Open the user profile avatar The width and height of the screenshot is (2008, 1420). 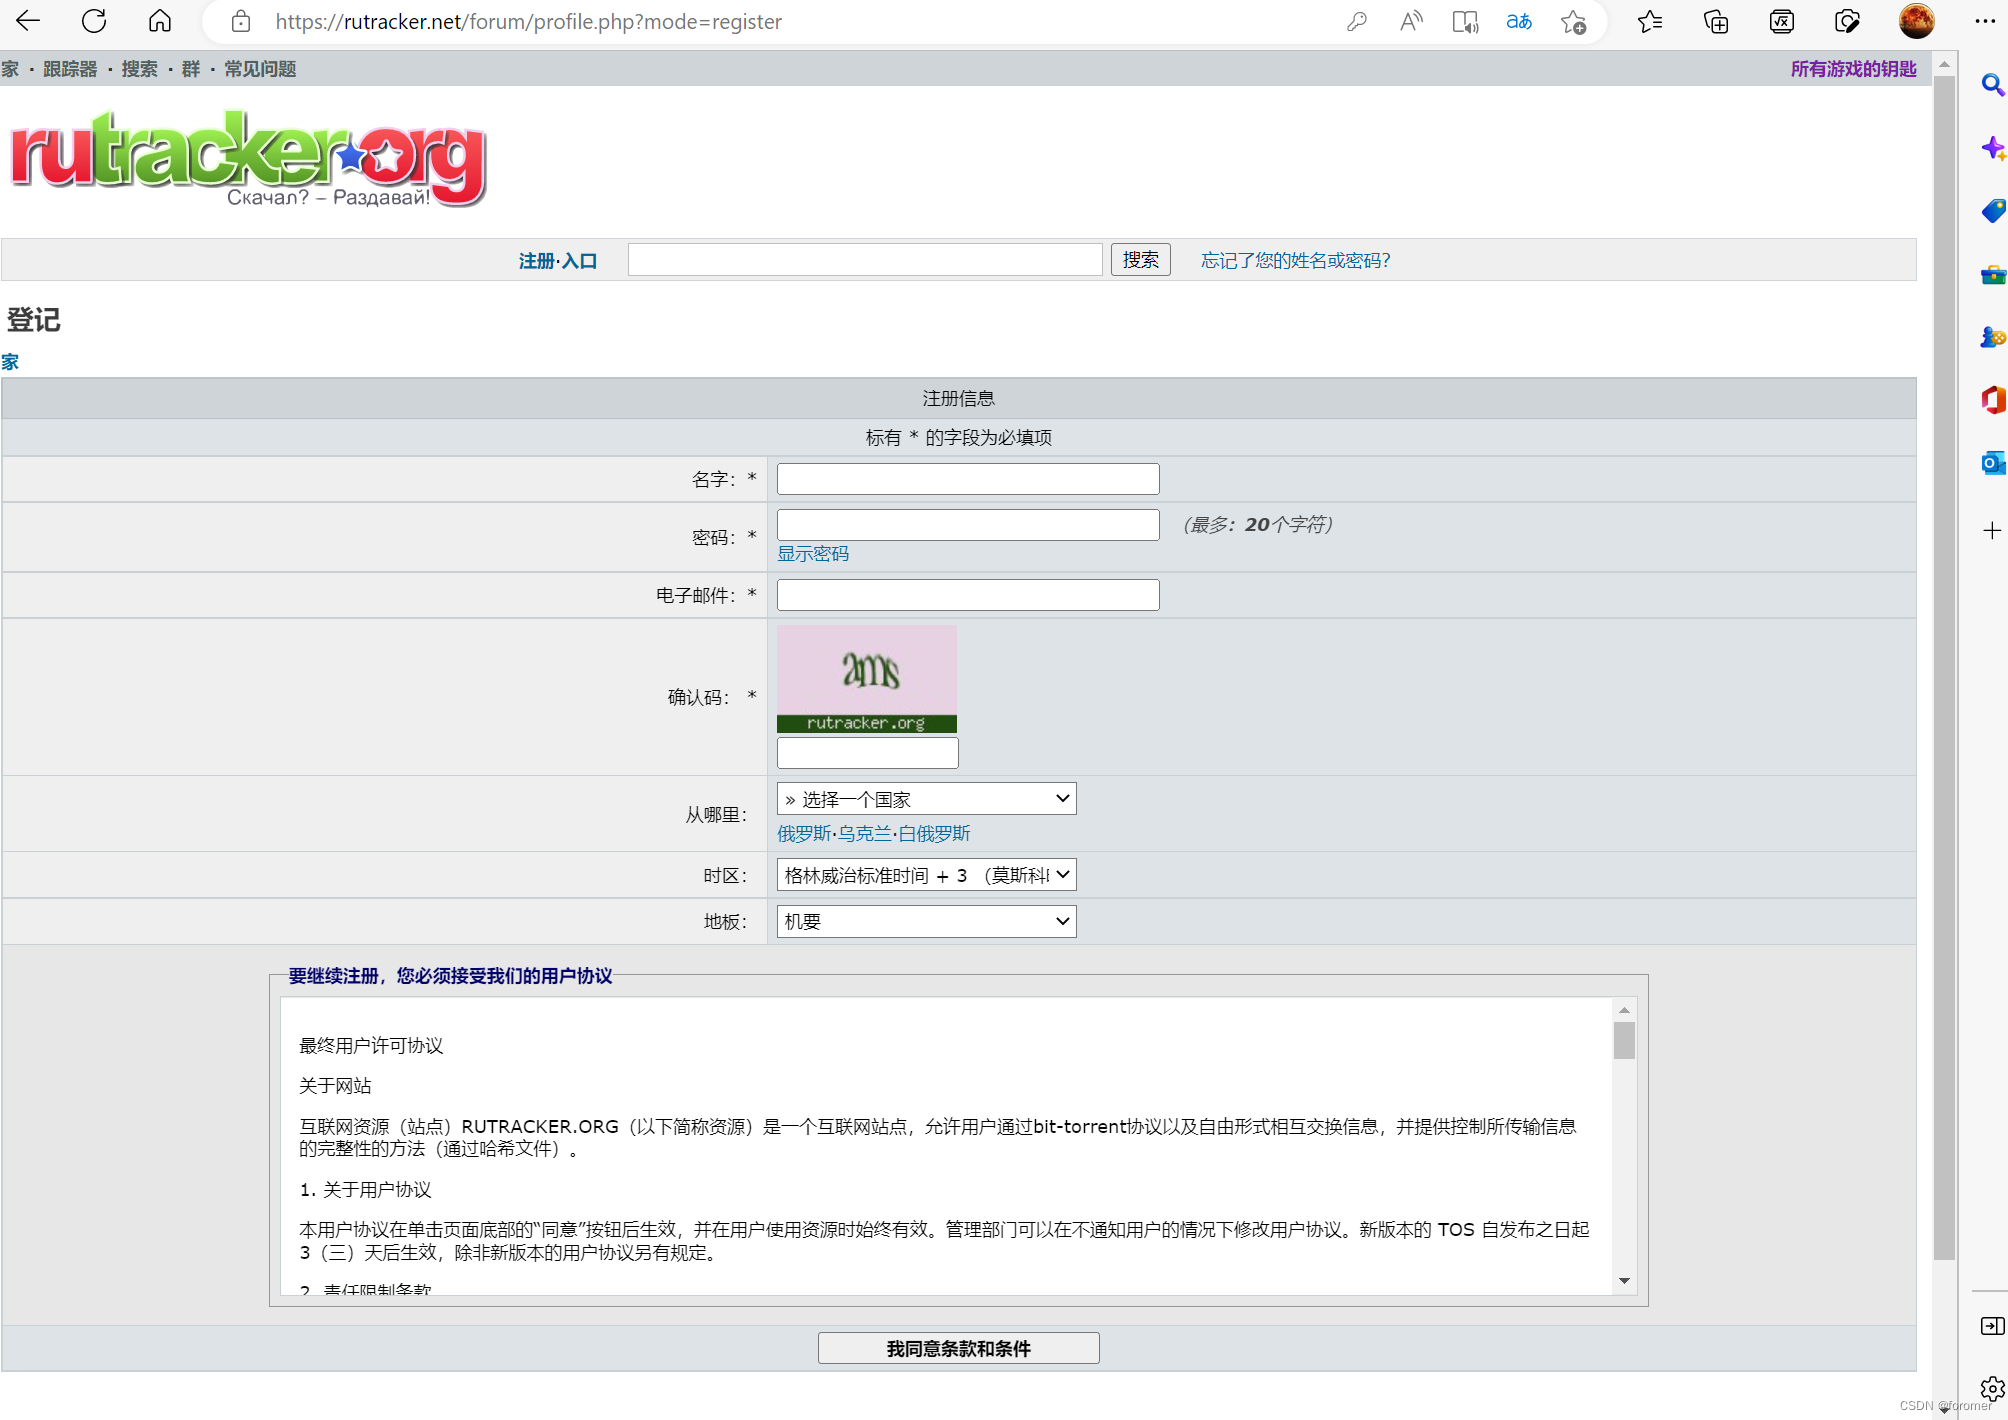pos(1916,21)
